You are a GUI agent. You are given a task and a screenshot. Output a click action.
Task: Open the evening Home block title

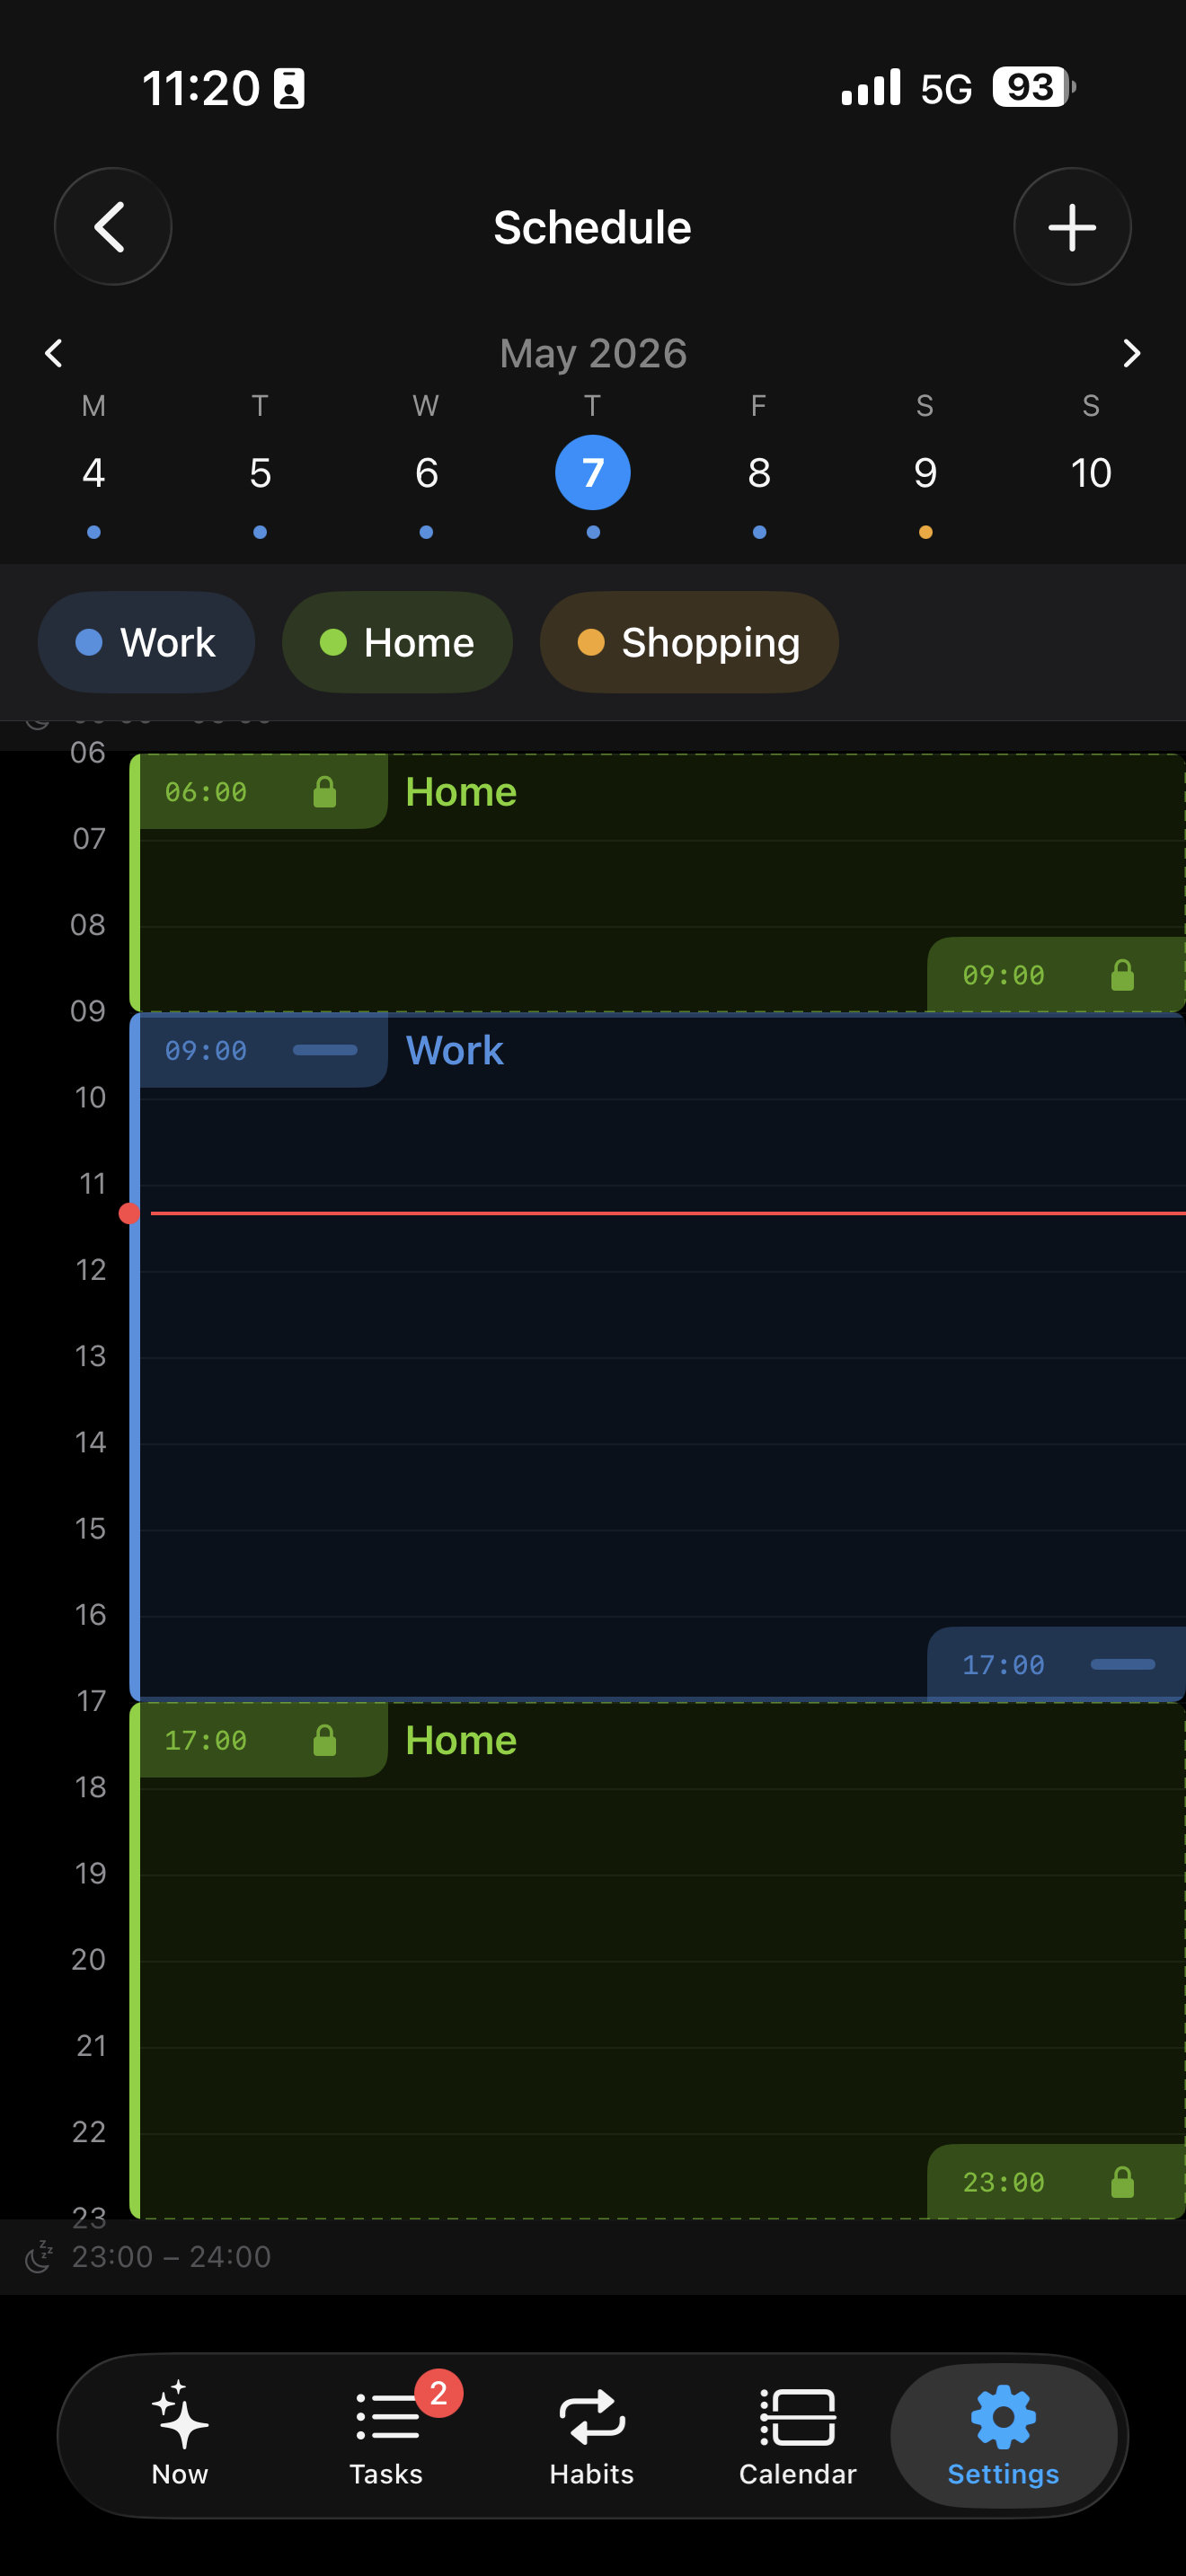tap(461, 1740)
